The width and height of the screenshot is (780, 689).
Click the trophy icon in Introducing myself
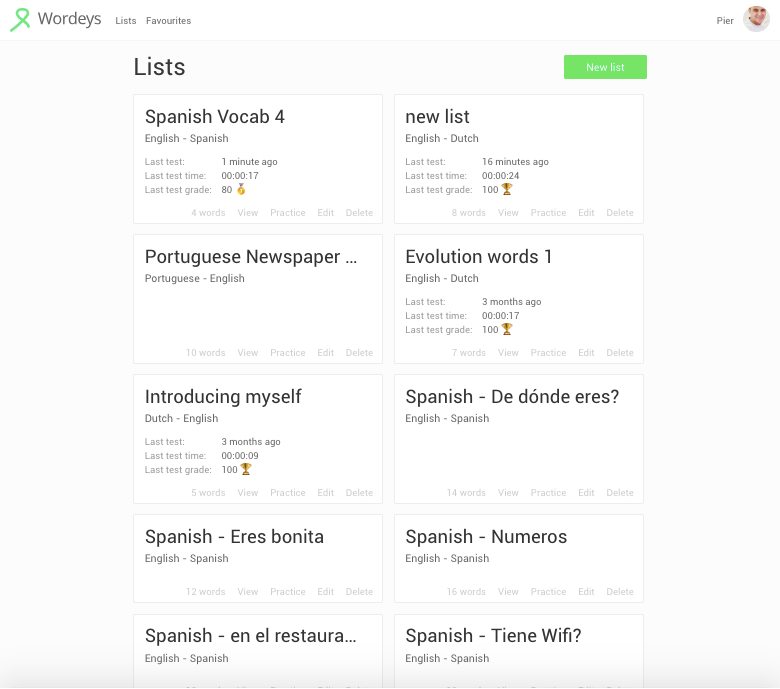click(x=246, y=469)
